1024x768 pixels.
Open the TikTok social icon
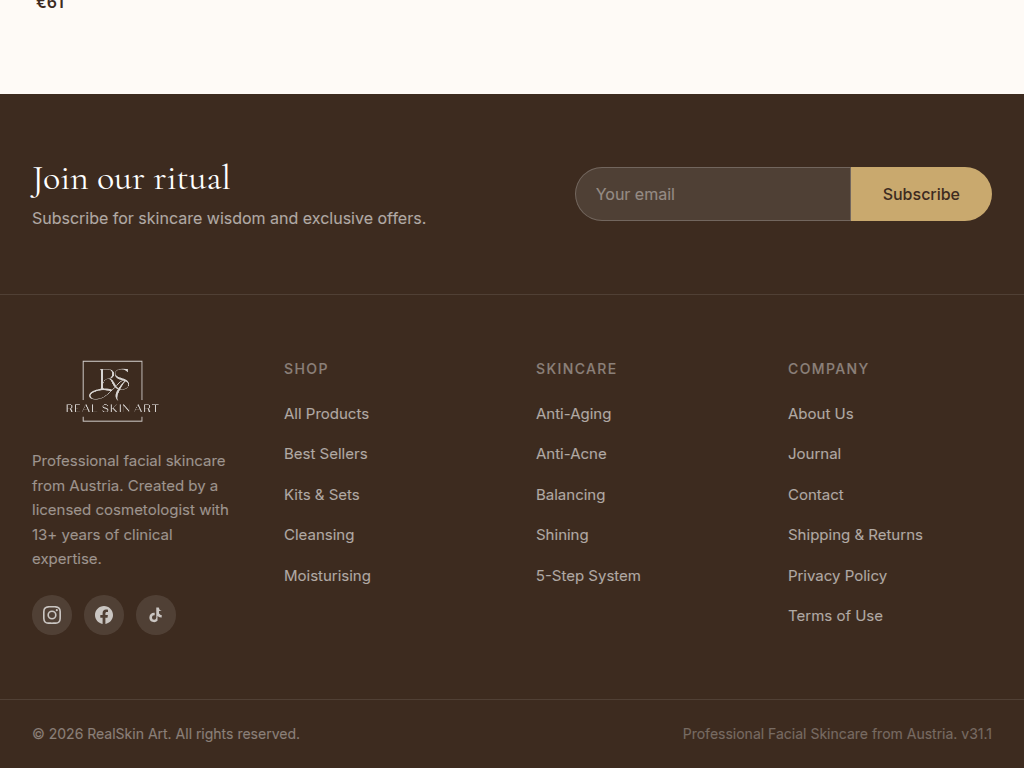coord(156,615)
